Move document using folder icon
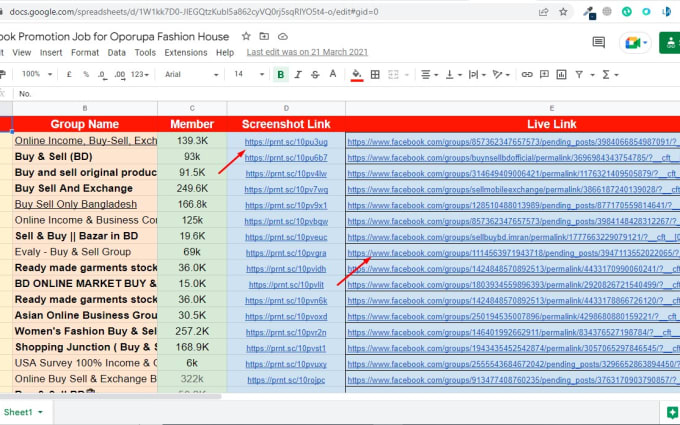The width and height of the screenshot is (680, 425). pos(264,36)
